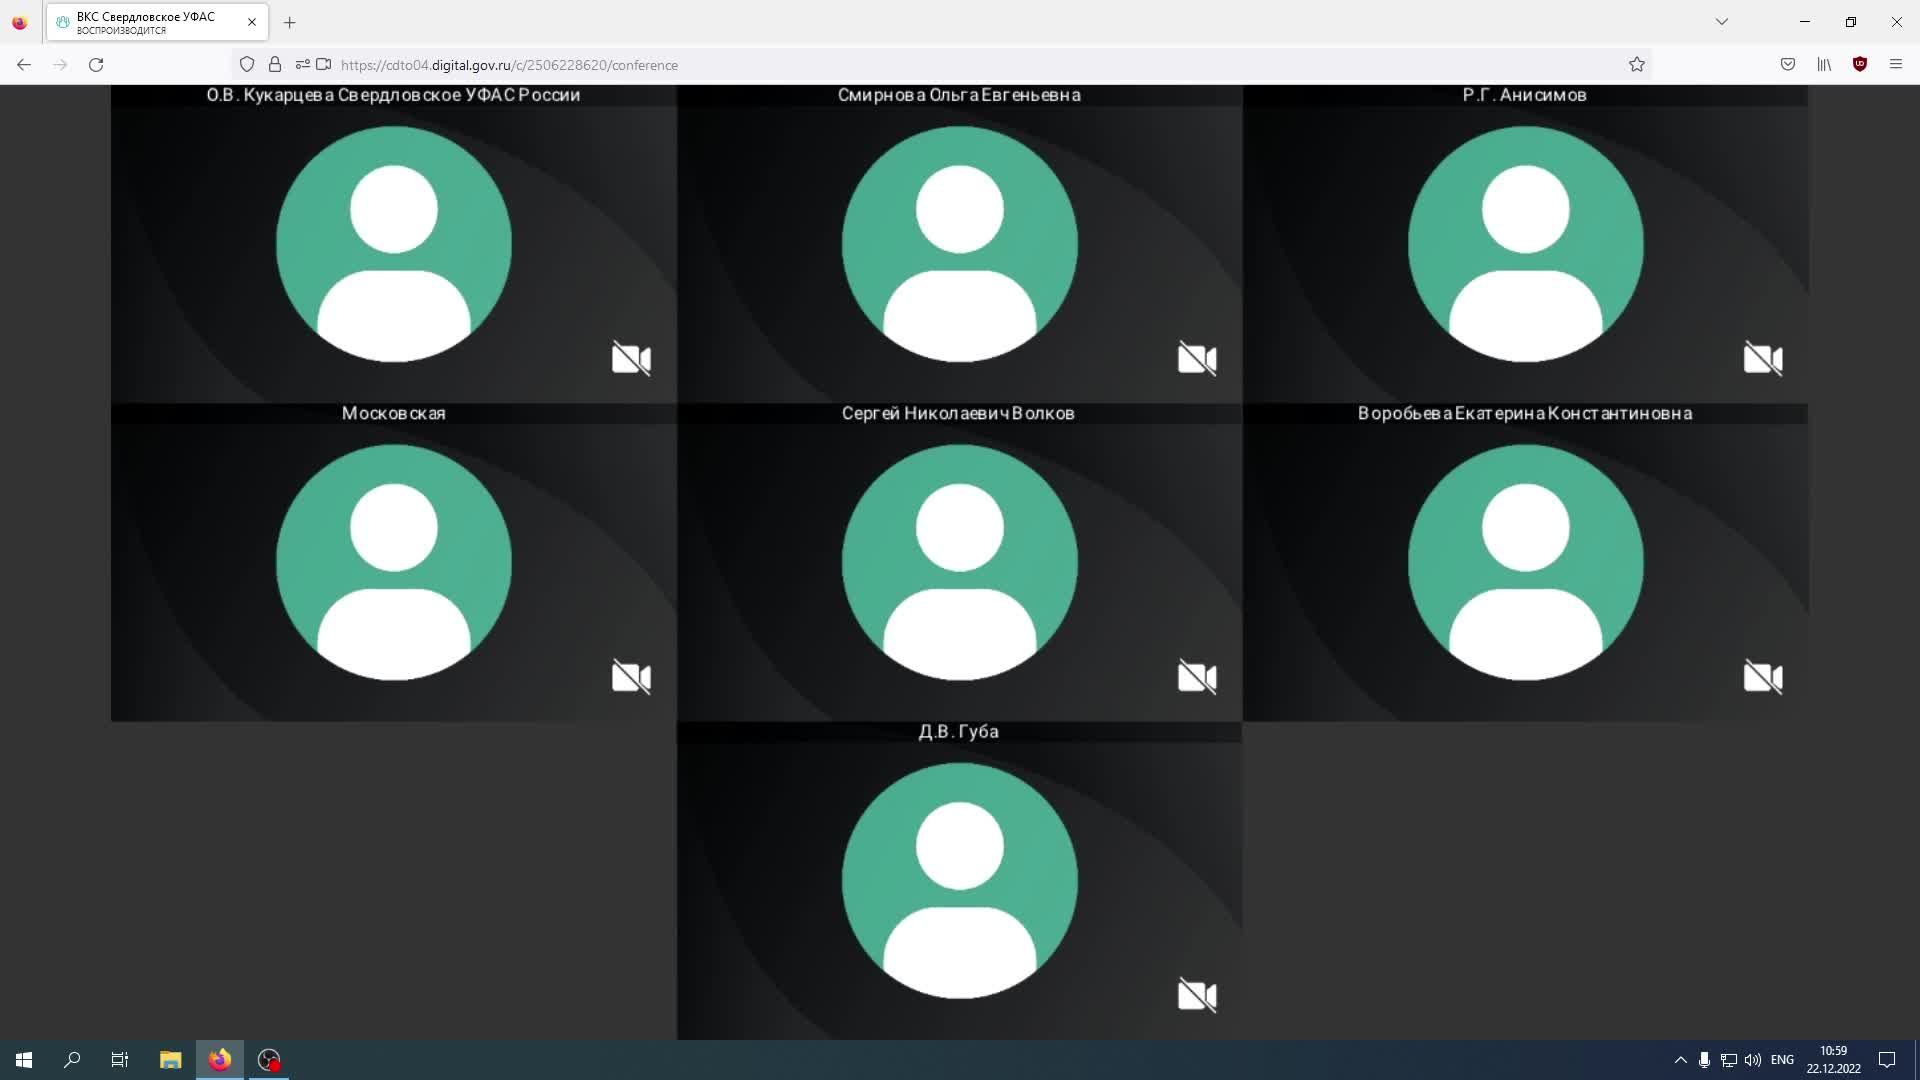Expand the list all tabs dropdown
Image resolution: width=1920 pixels, height=1080 pixels.
(x=1722, y=22)
